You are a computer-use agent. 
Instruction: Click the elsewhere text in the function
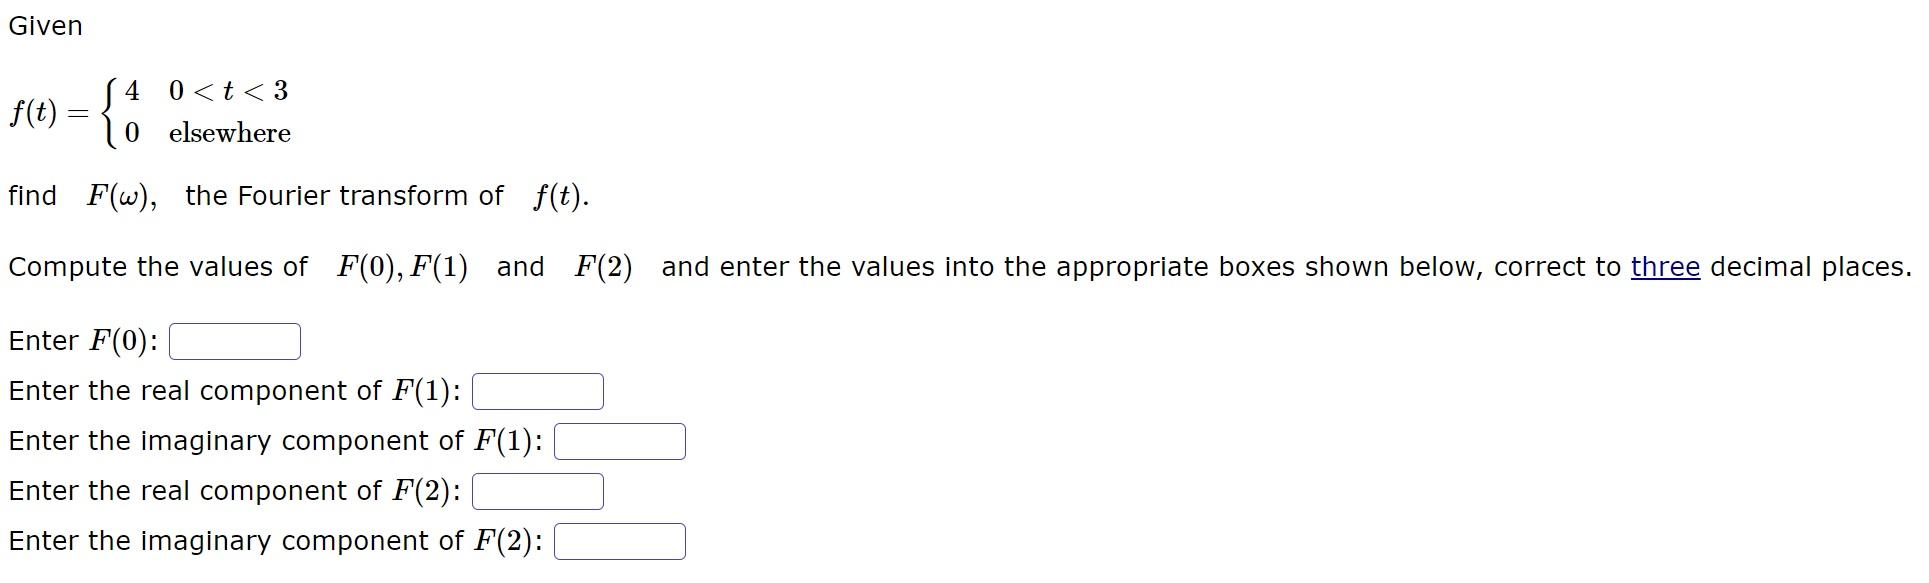coord(229,133)
